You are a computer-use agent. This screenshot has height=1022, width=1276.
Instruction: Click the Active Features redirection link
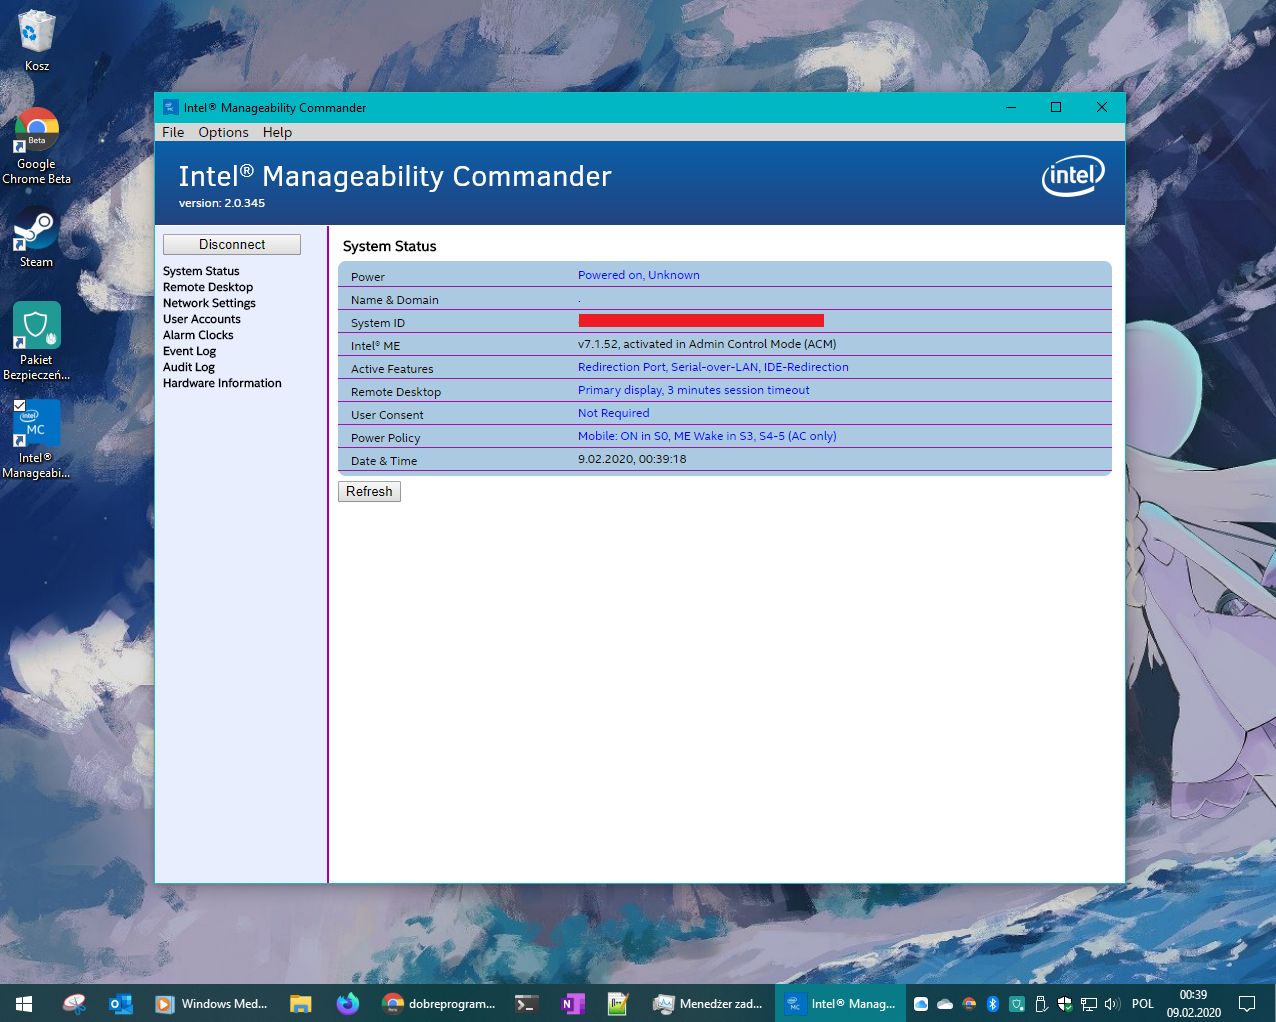click(x=713, y=367)
